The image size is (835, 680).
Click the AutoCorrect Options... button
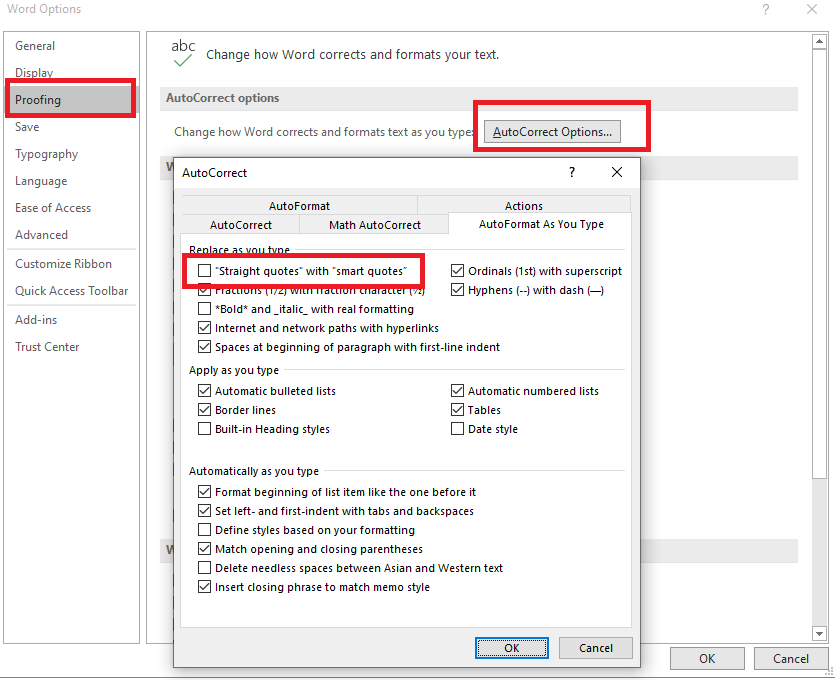tap(552, 132)
